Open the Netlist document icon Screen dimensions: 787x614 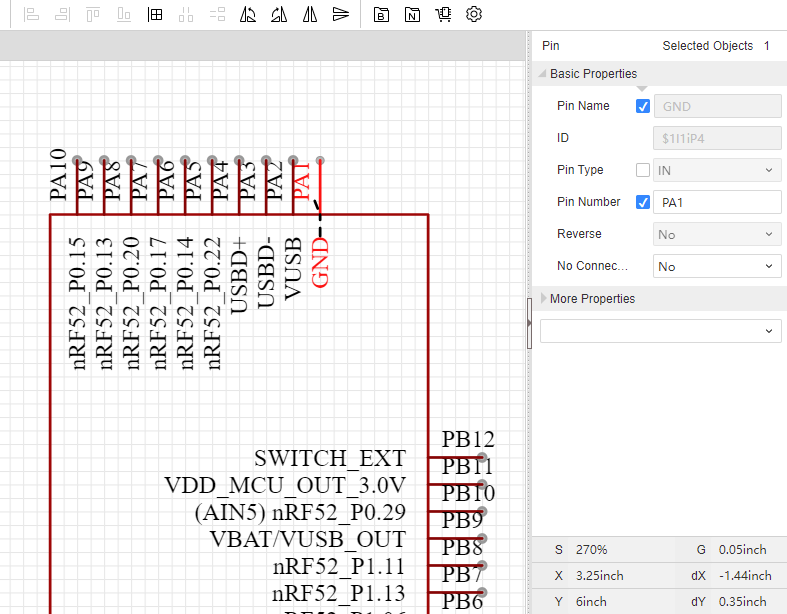tap(413, 15)
